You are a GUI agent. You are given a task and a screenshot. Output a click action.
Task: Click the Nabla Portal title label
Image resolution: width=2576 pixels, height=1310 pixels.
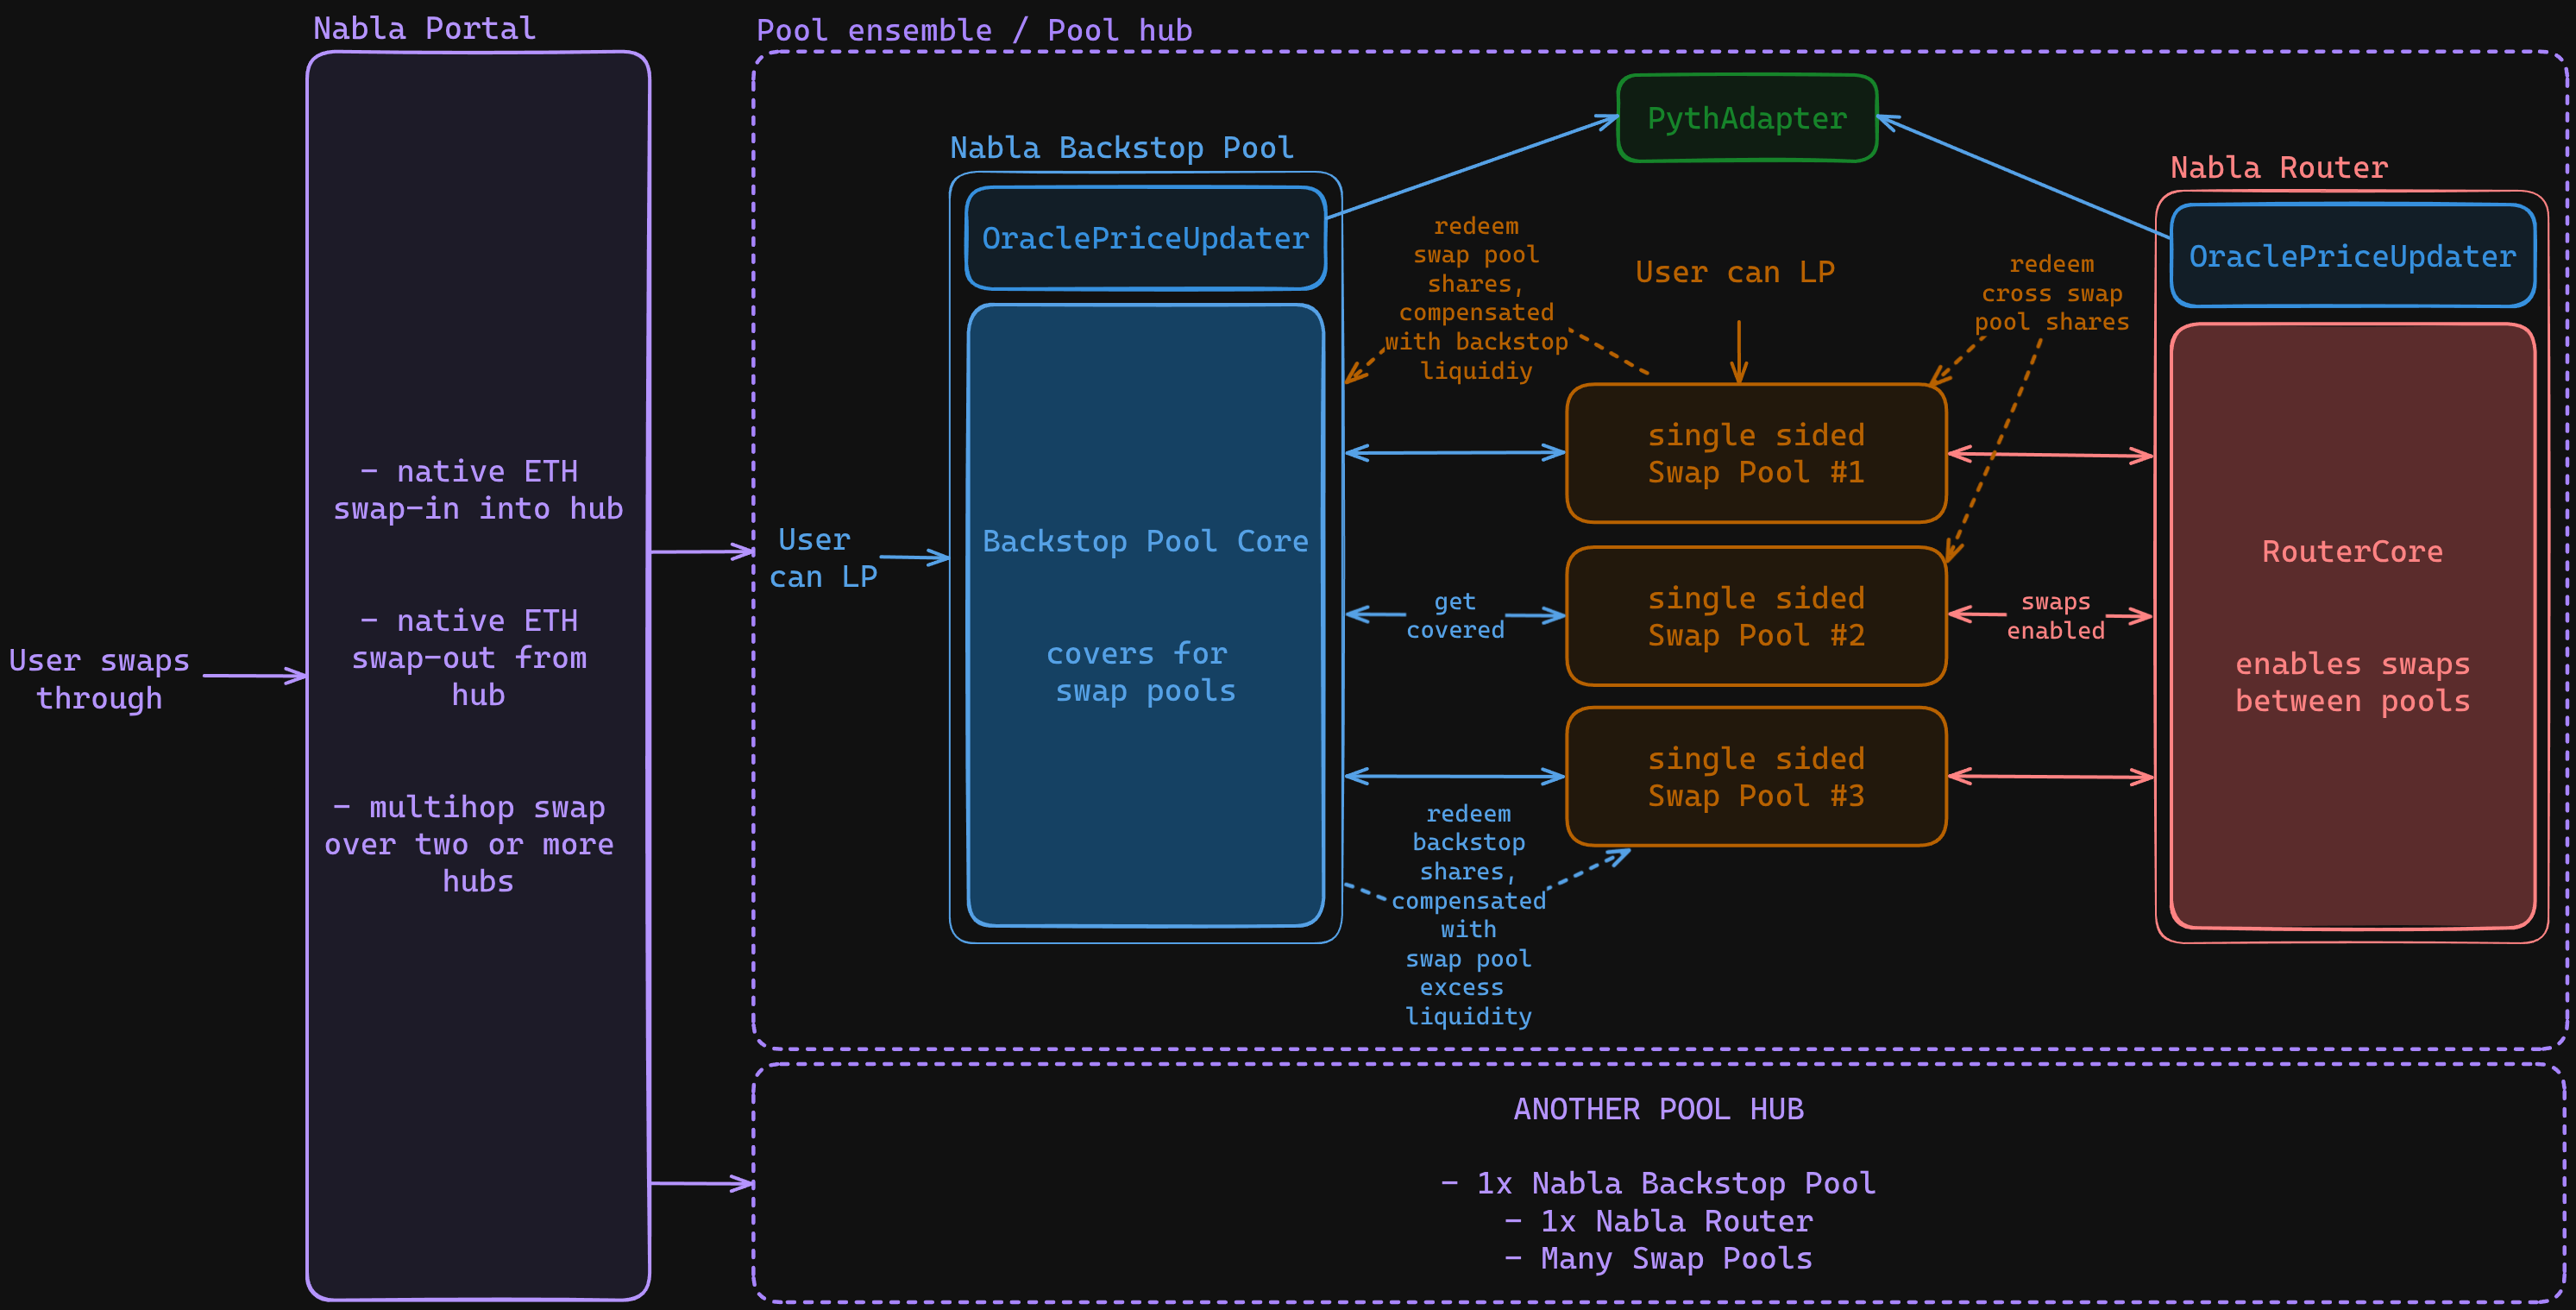tap(424, 28)
